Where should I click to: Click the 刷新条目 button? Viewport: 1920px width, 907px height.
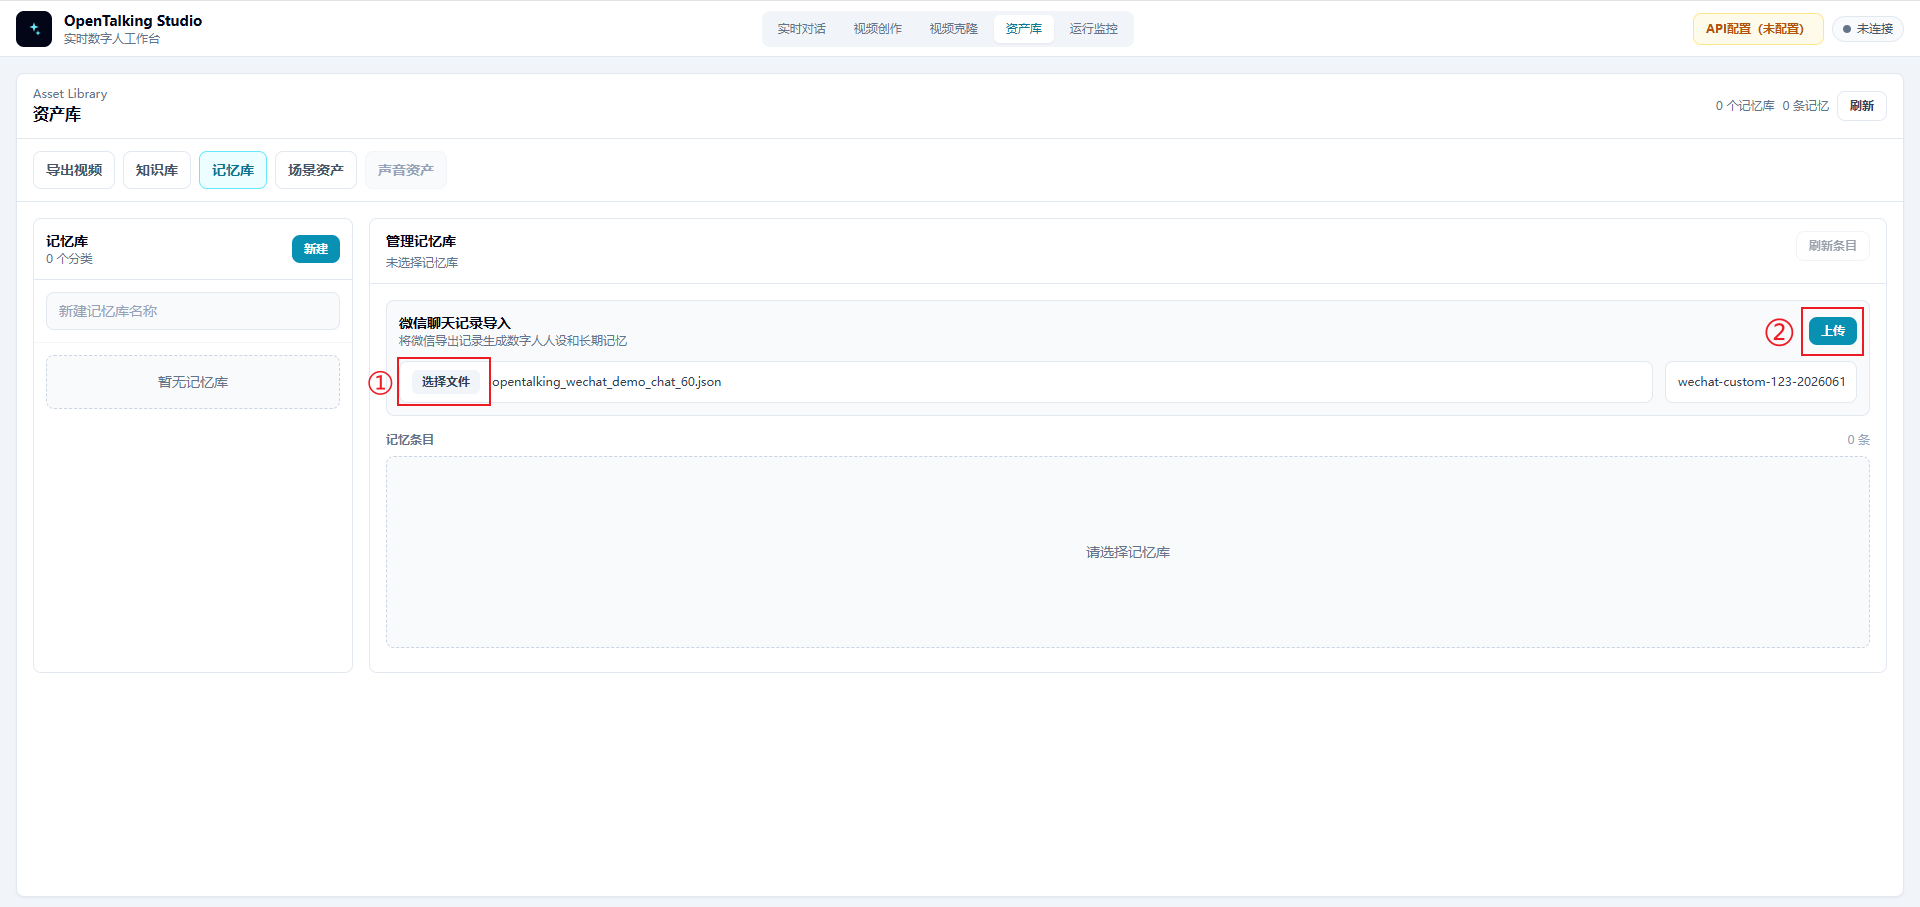click(1833, 246)
